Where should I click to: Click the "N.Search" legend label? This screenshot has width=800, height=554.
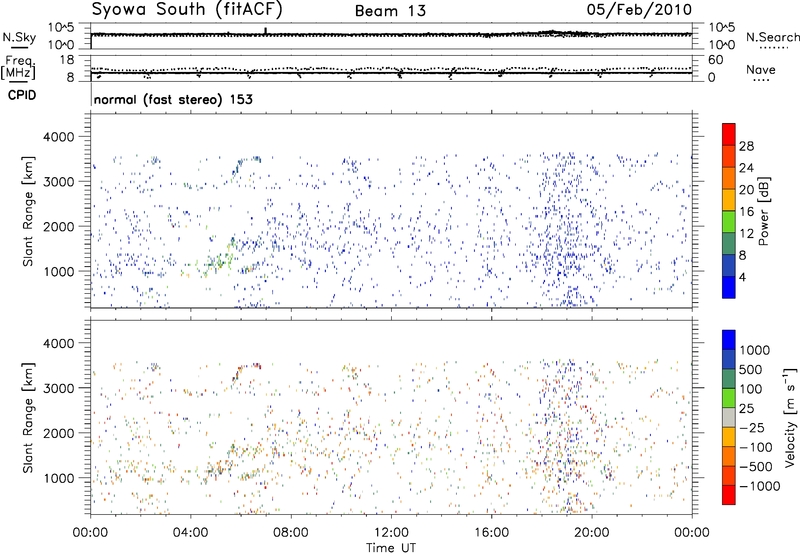point(772,37)
